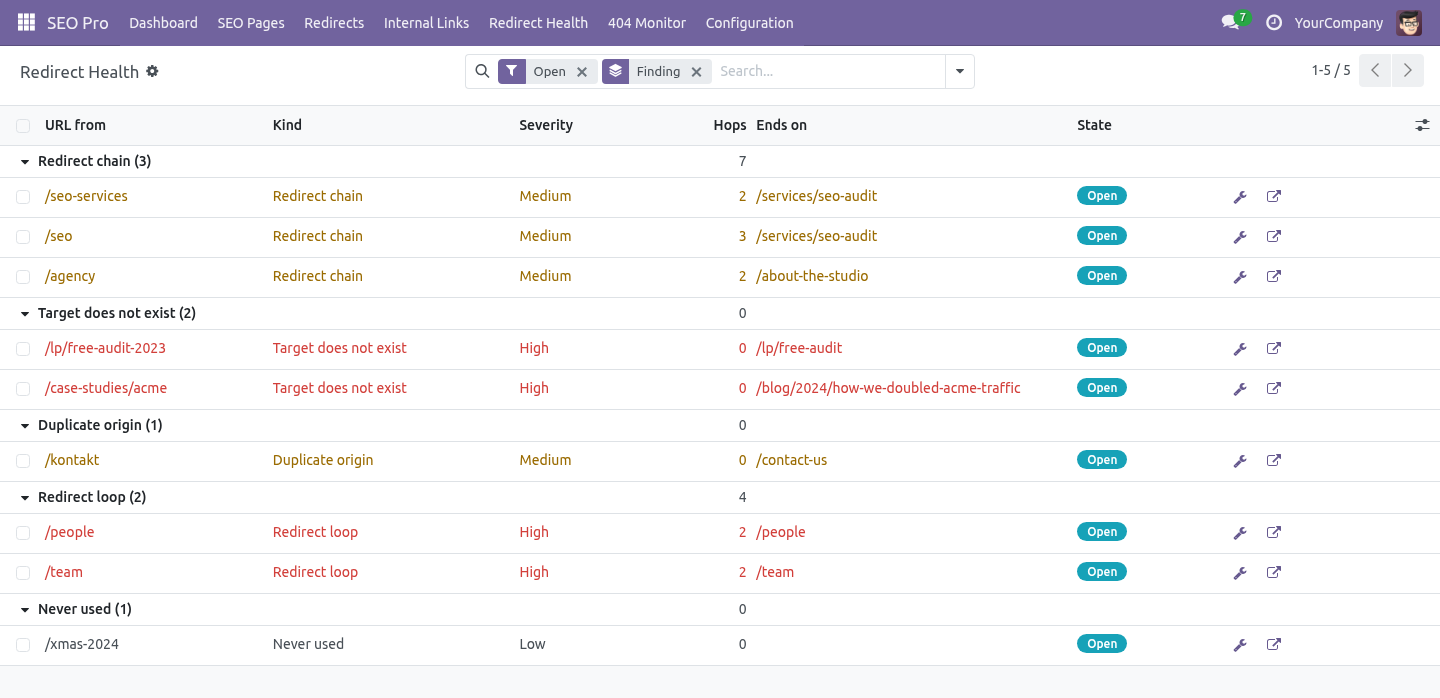Open the Internal Links menu

(426, 22)
